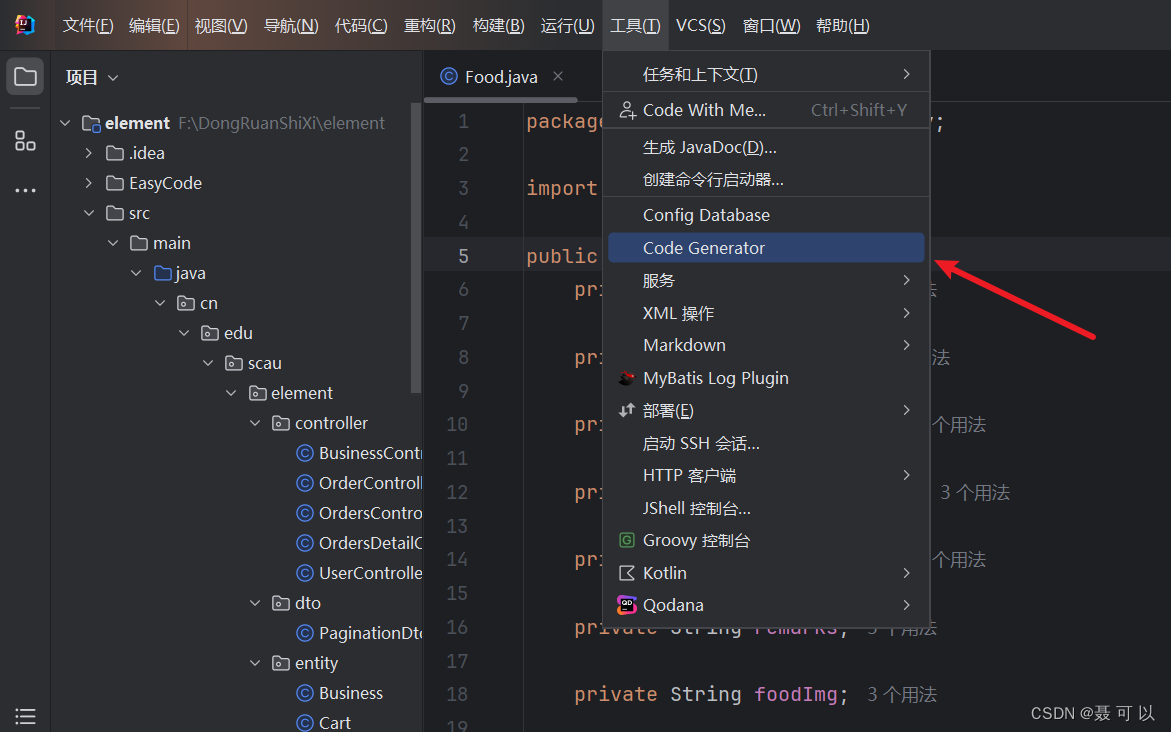Click the EasyCode folder icon
This screenshot has height=732, width=1171.
(x=115, y=183)
